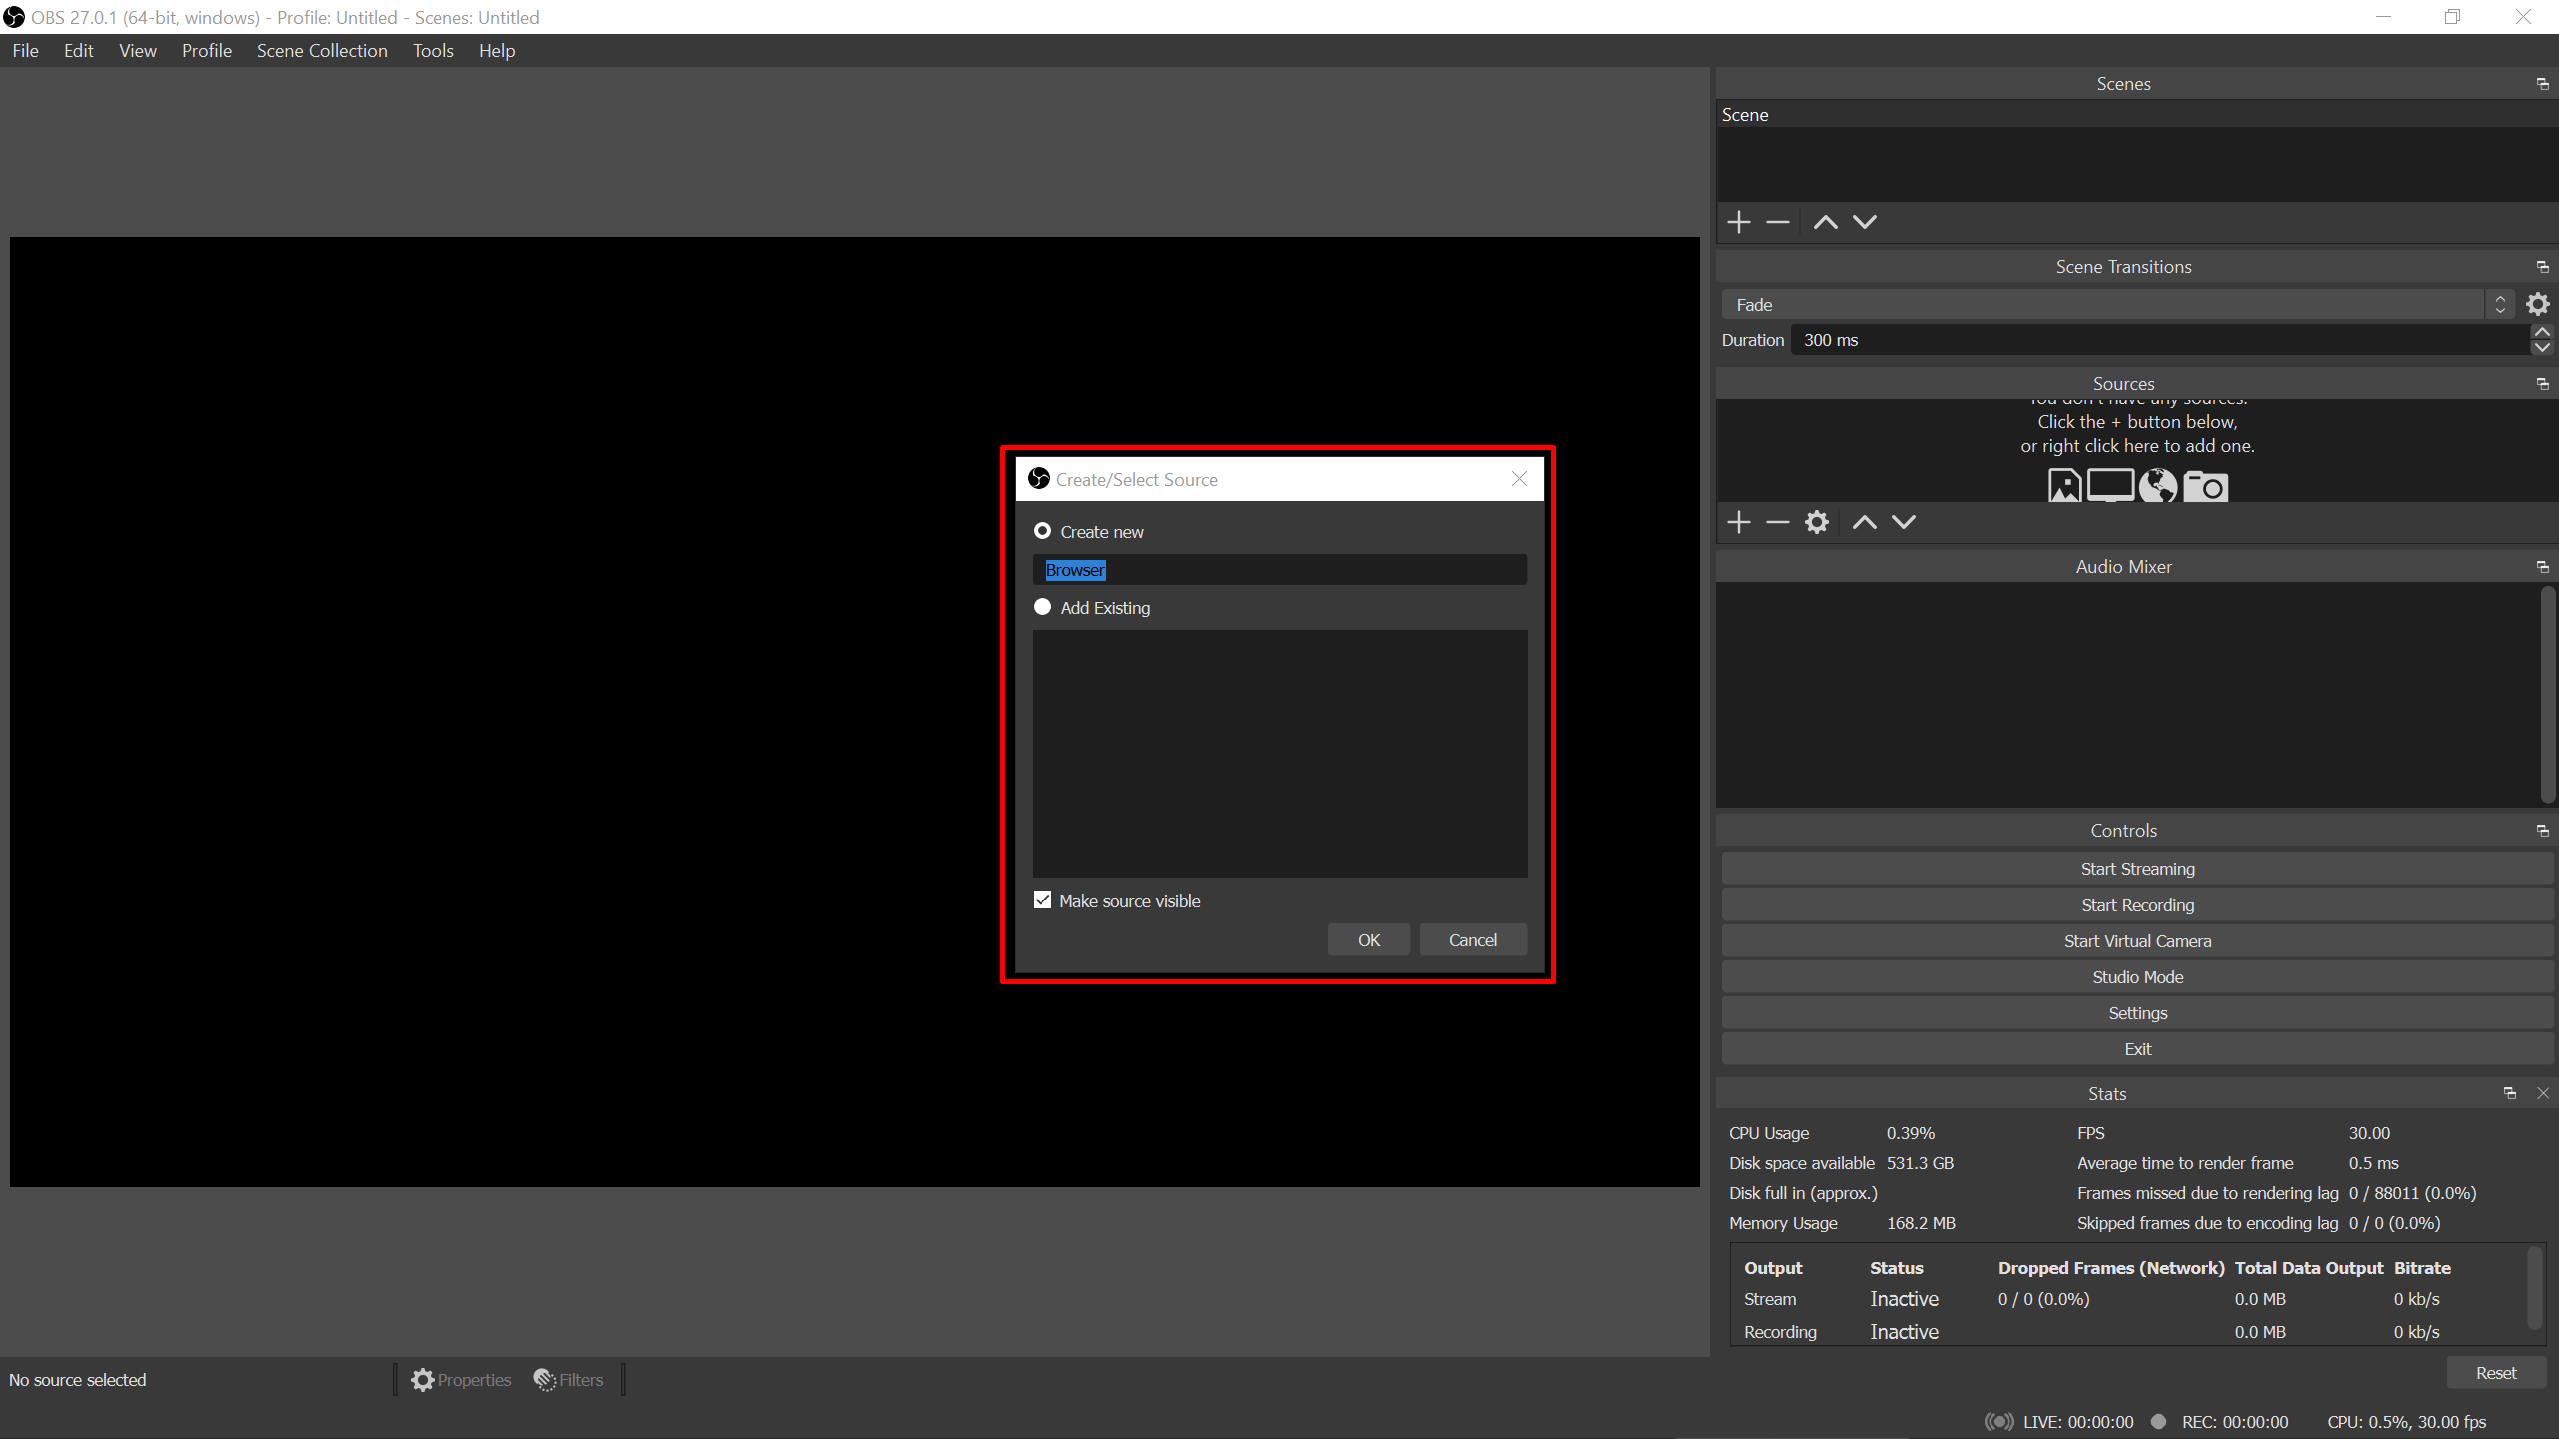Open source properties gear in Sources panel

(x=1817, y=522)
